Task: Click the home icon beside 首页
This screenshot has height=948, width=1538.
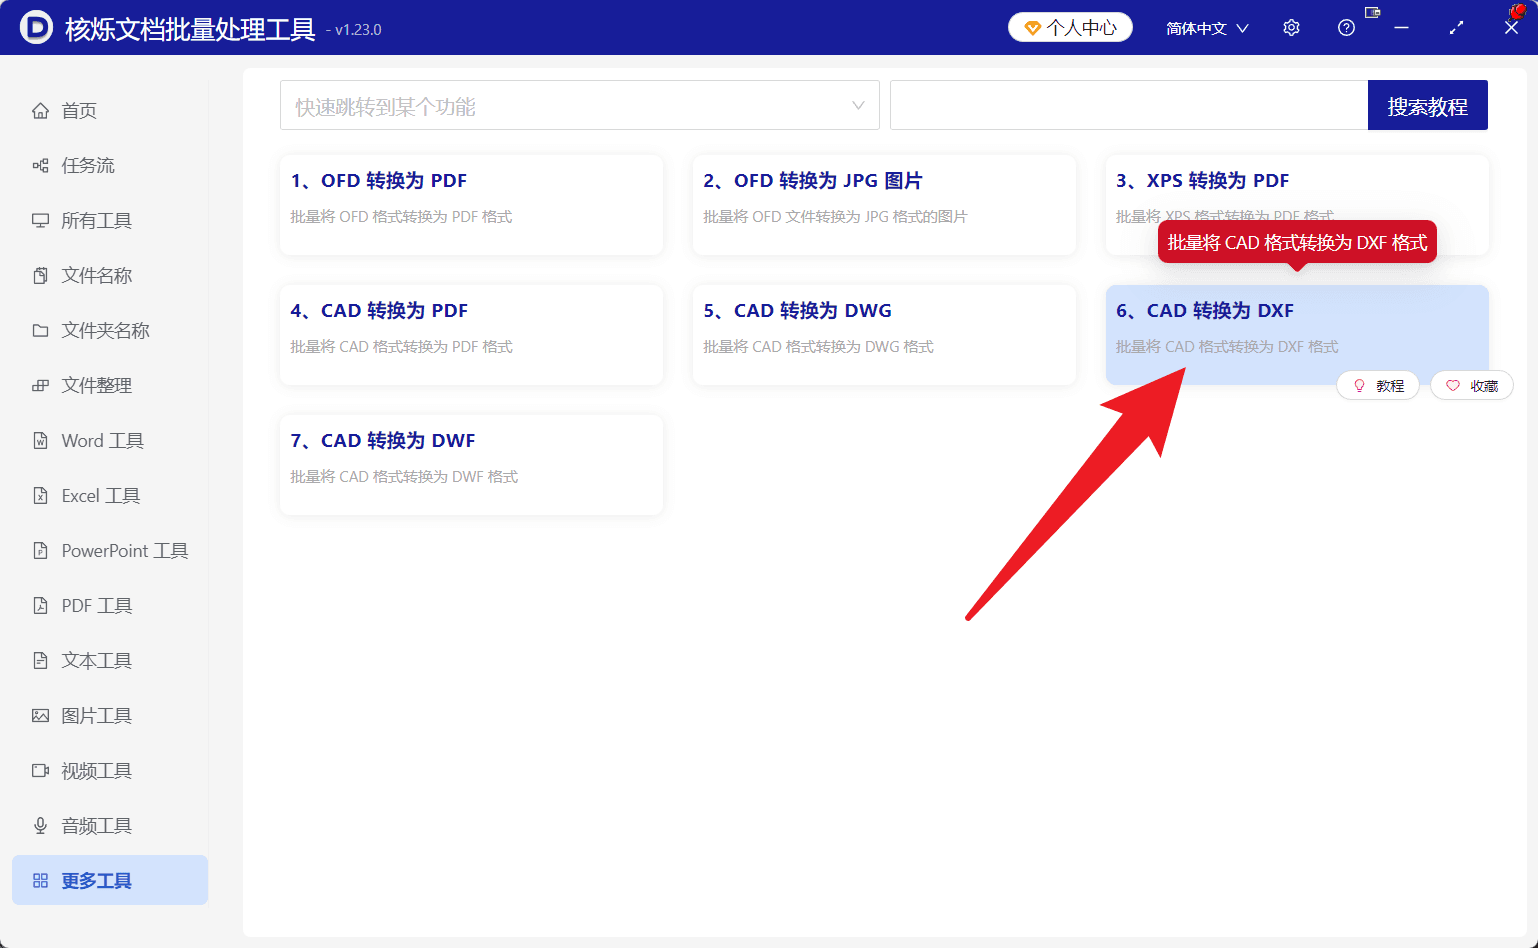Action: coord(40,110)
